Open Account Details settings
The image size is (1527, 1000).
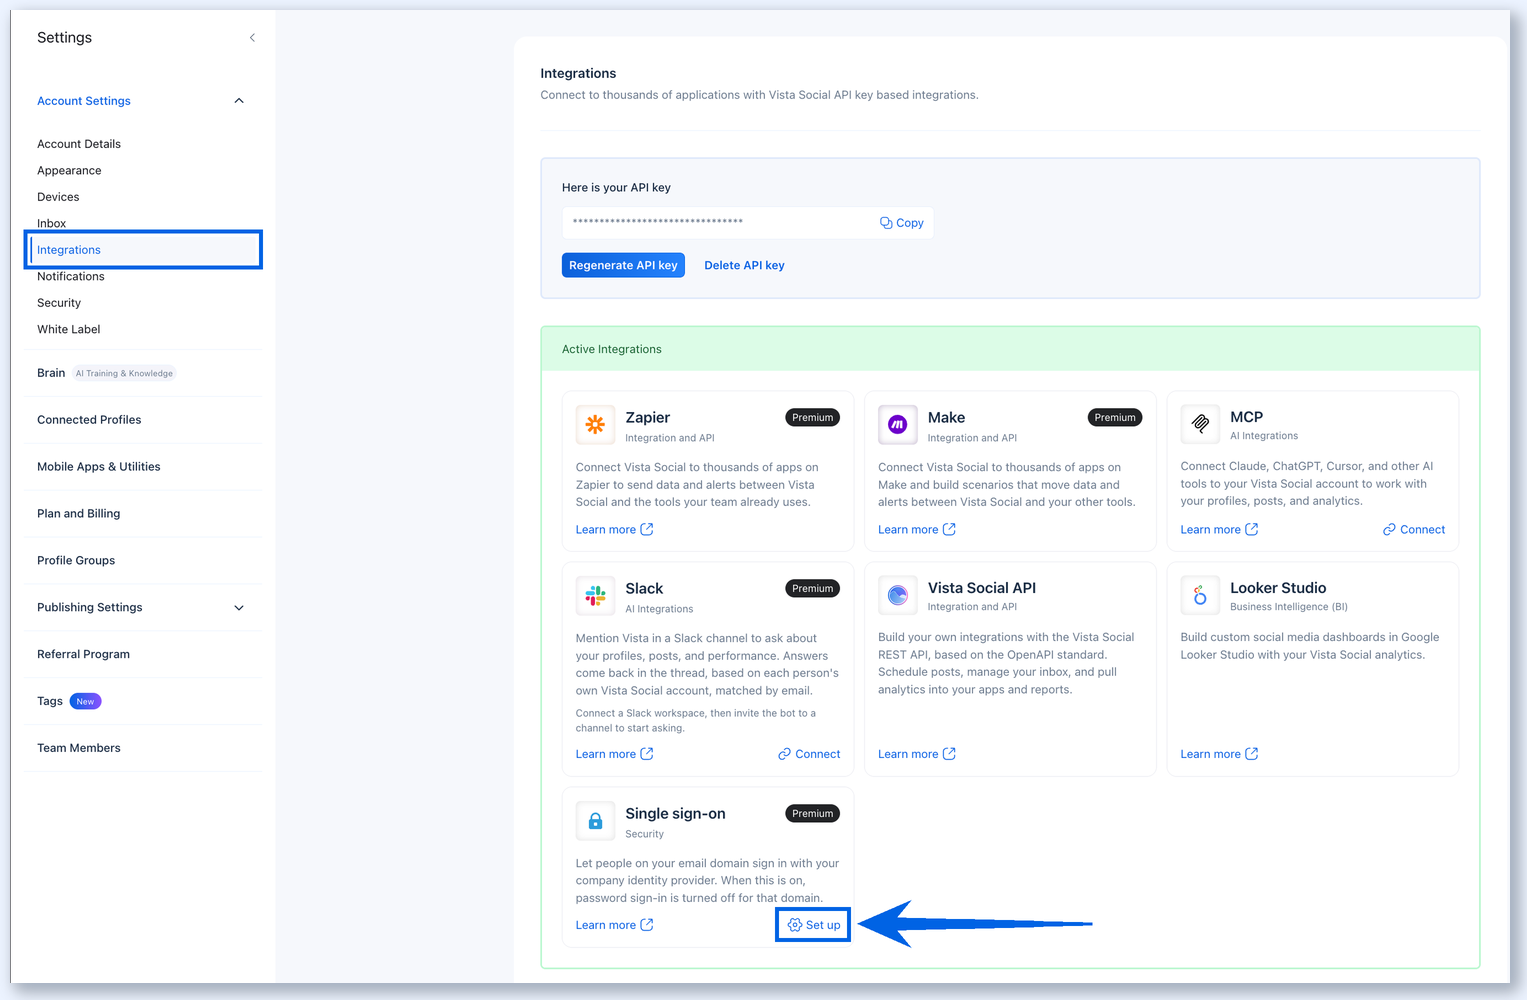click(x=79, y=144)
